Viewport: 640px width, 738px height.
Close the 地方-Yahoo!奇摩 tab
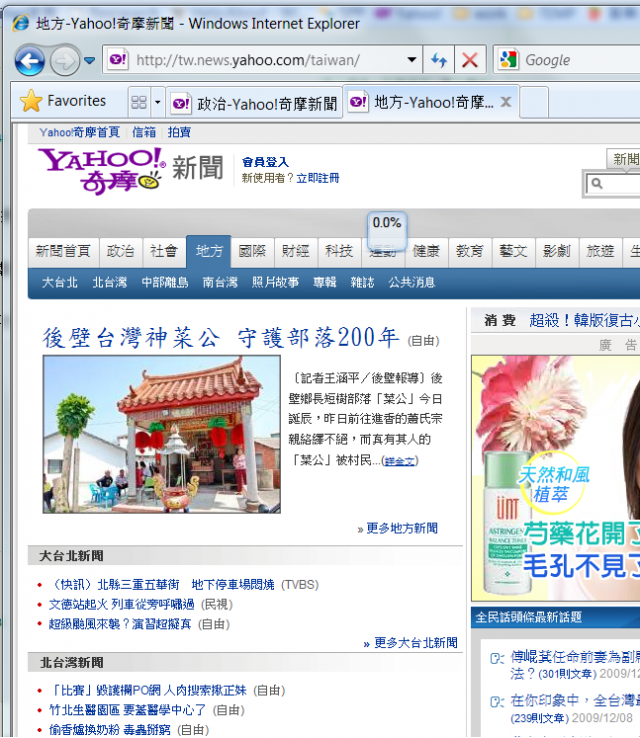tap(506, 102)
